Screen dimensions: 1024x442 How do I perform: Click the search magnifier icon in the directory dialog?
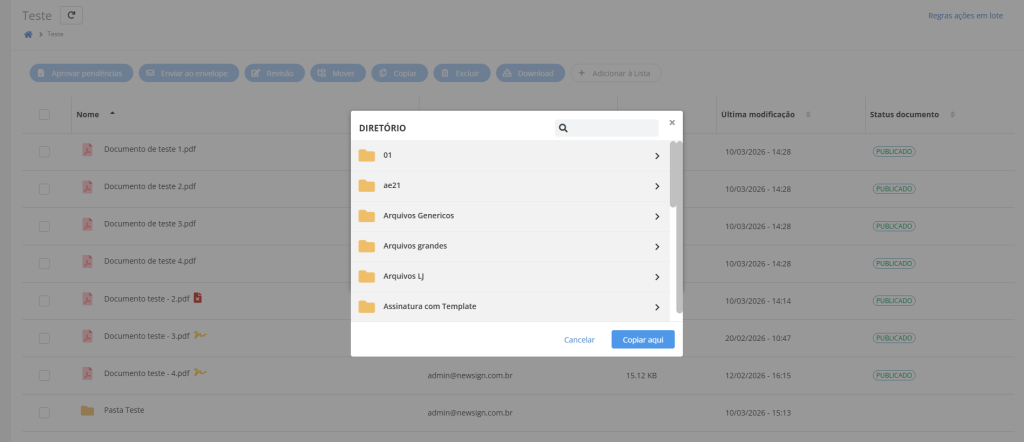click(x=564, y=128)
